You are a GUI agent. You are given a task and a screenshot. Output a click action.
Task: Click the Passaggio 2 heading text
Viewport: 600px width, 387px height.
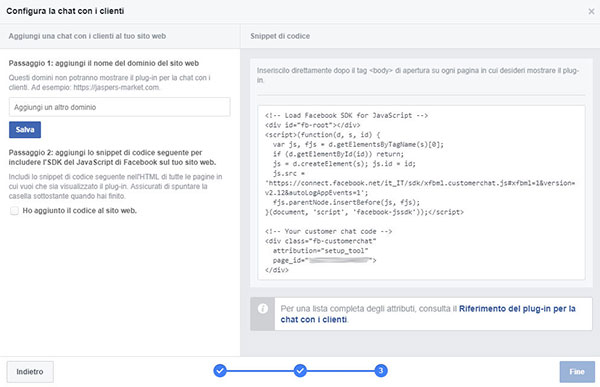tap(112, 157)
